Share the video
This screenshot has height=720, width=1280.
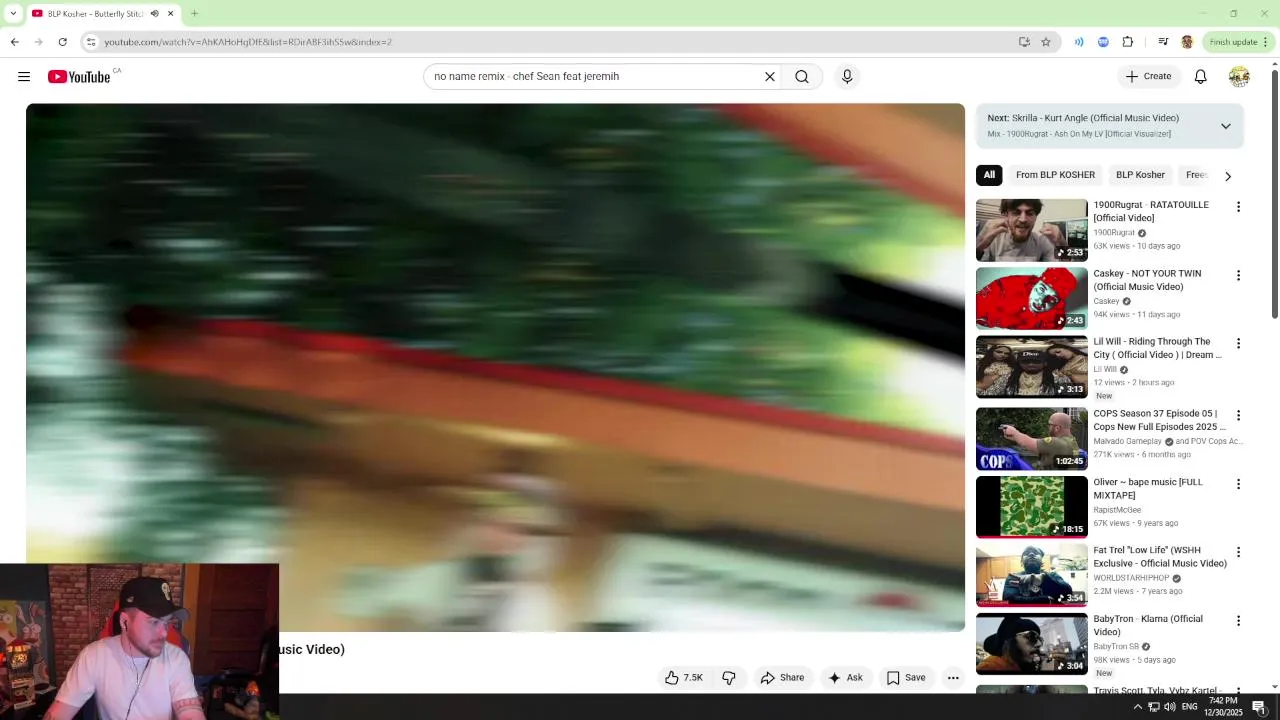tap(782, 677)
